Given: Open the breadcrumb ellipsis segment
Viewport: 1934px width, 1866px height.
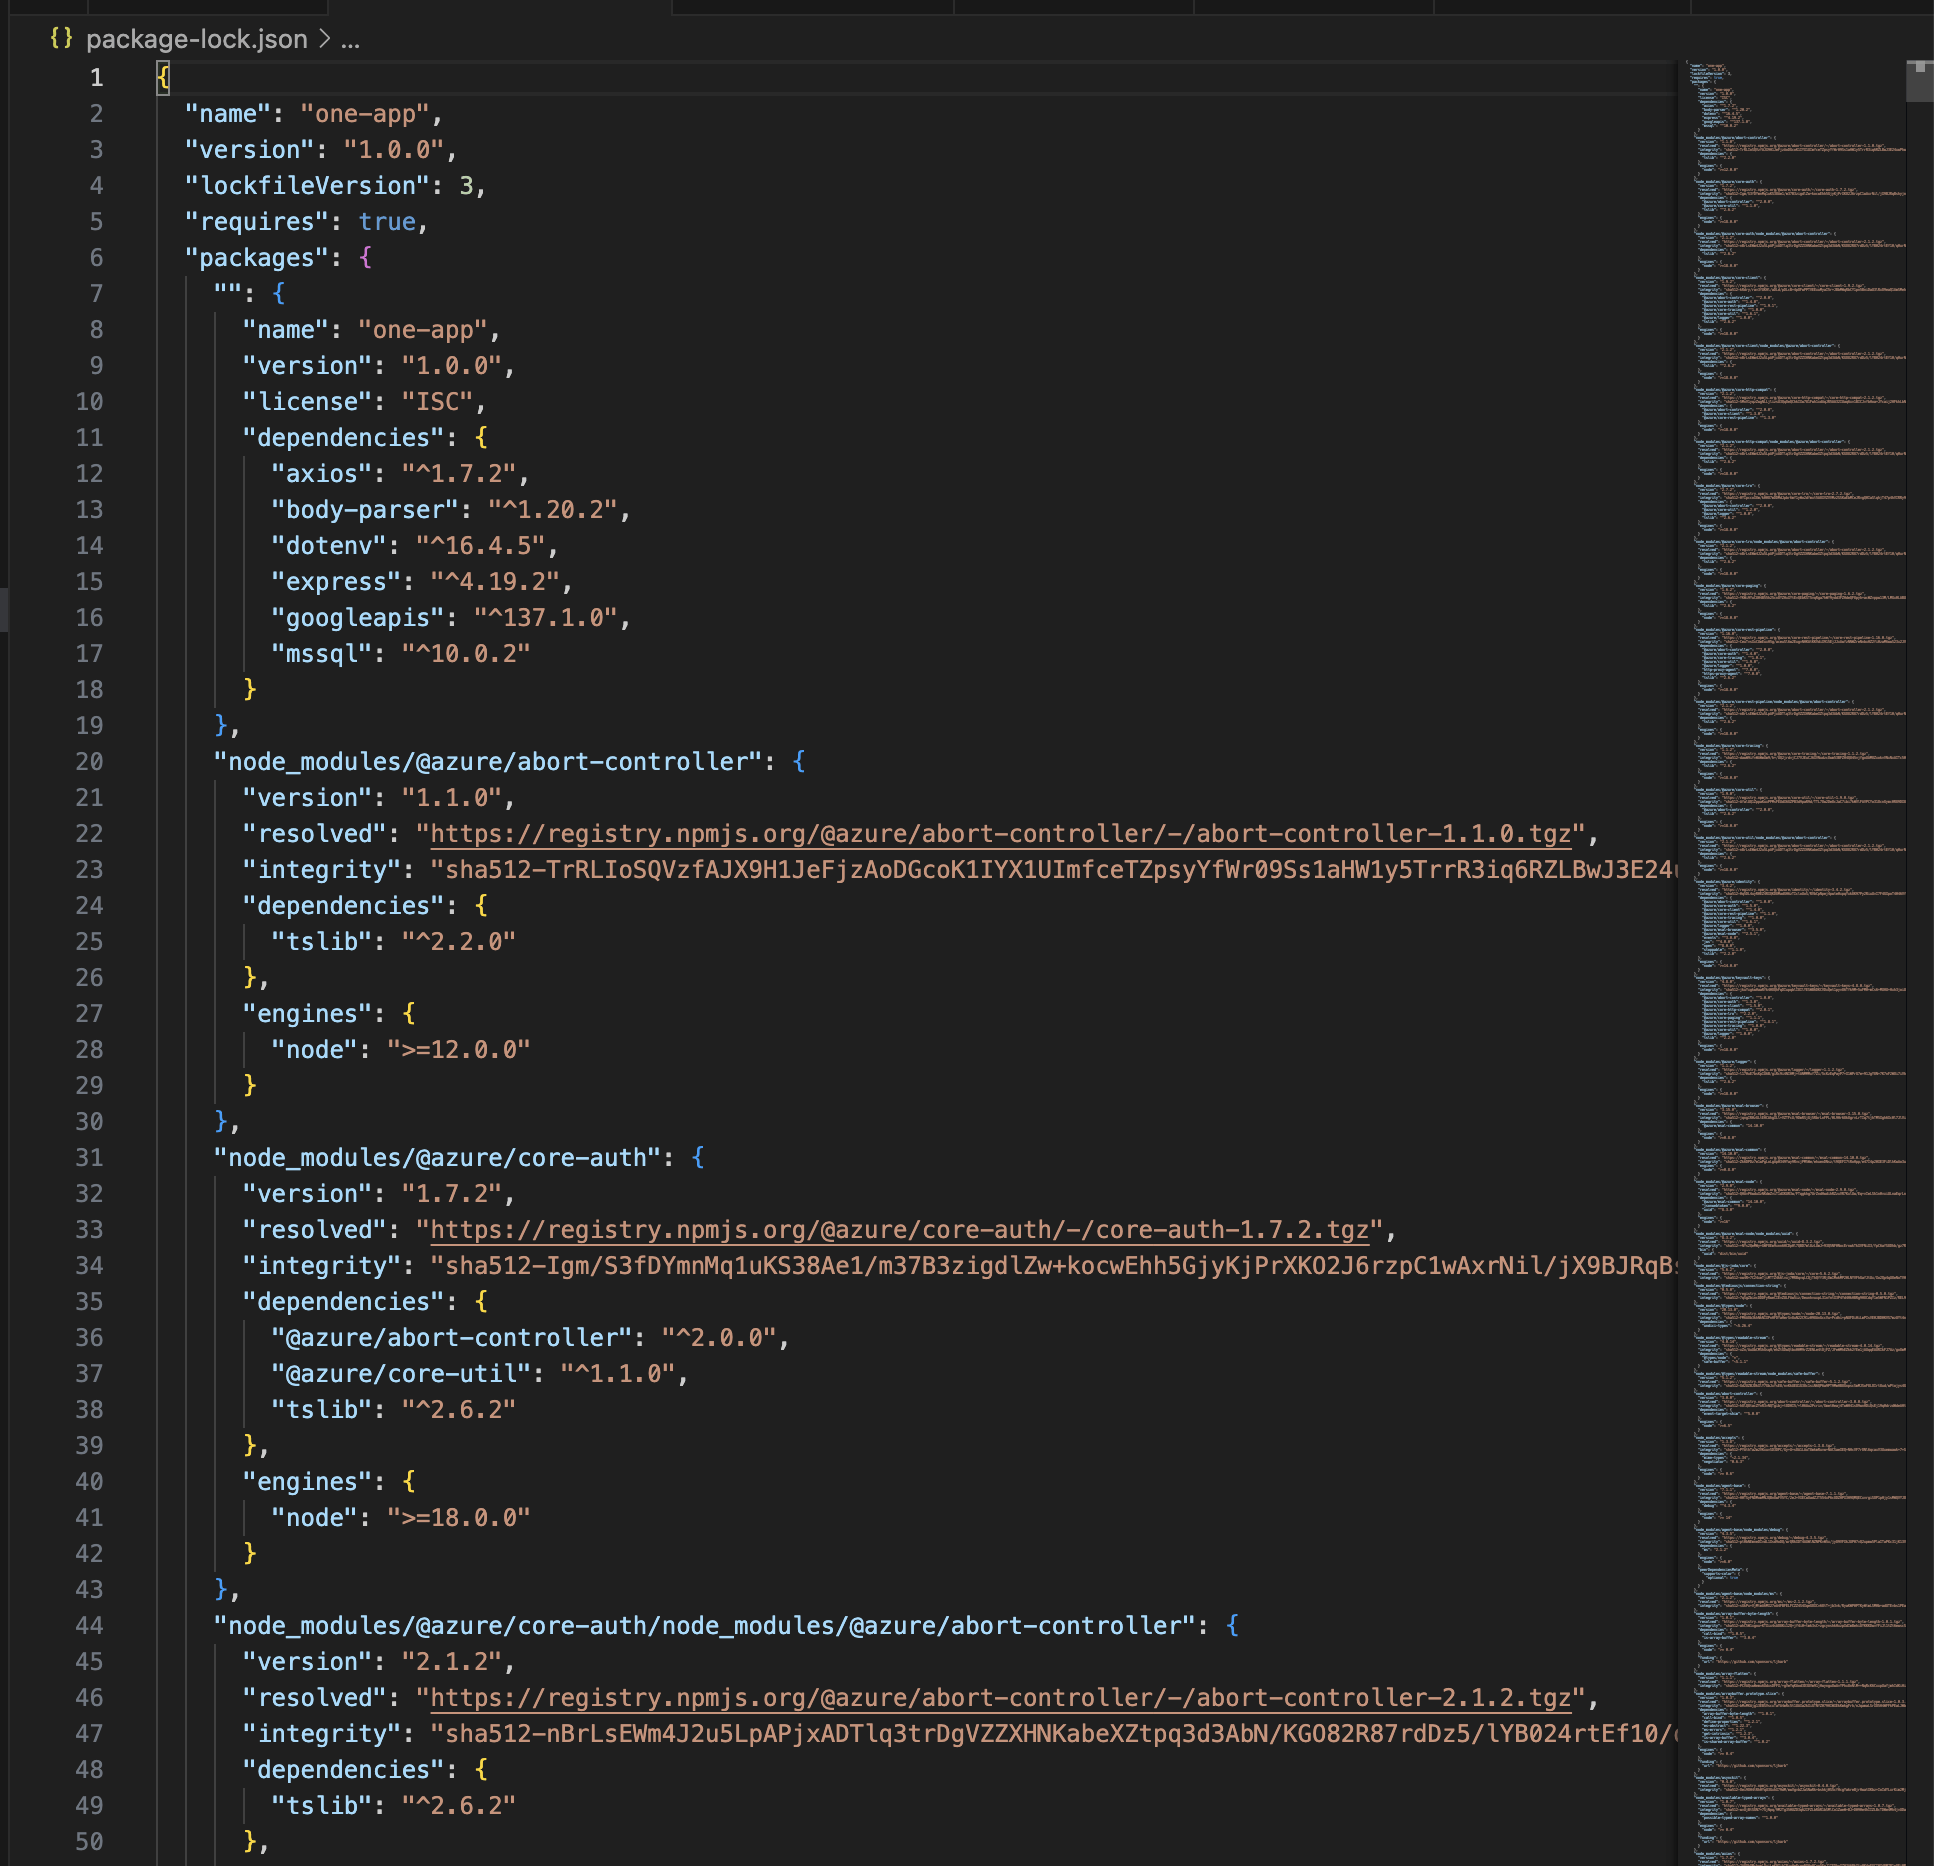Looking at the screenshot, I should [350, 40].
